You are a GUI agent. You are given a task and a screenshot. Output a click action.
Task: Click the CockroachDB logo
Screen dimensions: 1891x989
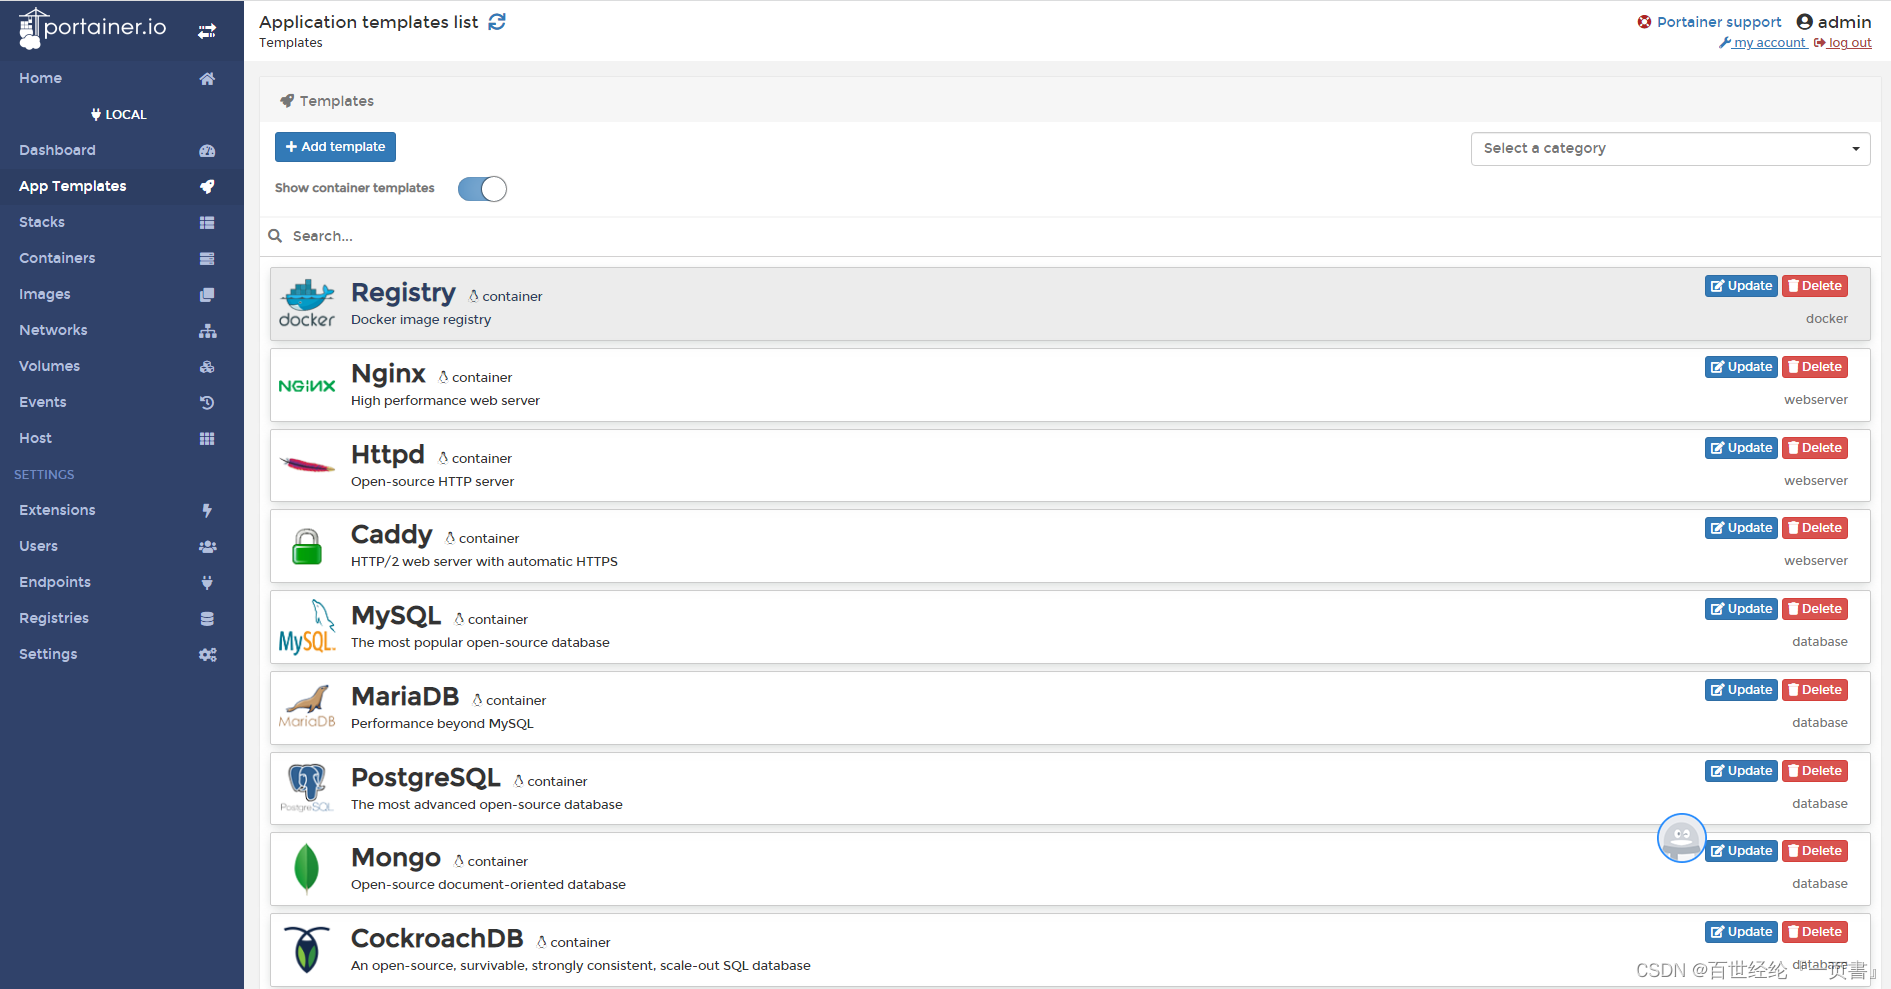point(307,949)
